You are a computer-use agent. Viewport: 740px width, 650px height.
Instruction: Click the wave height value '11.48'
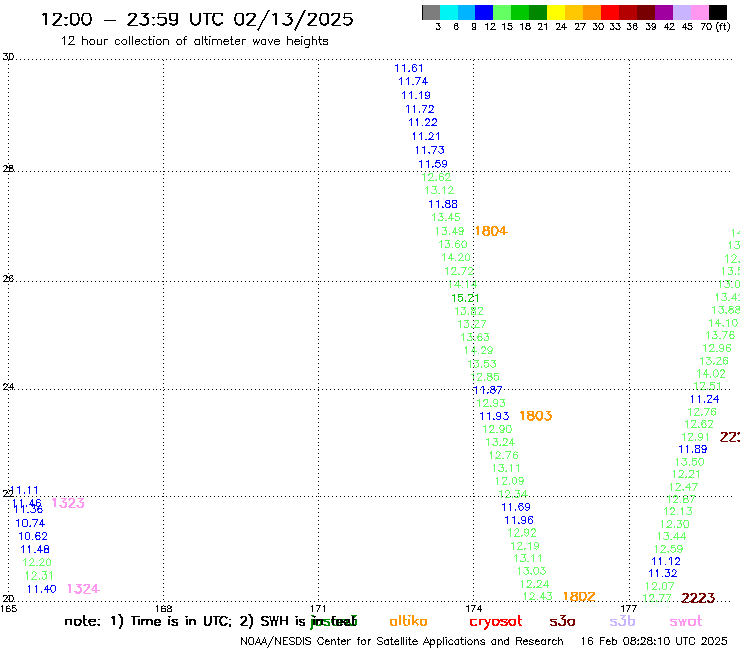pyautogui.click(x=35, y=549)
